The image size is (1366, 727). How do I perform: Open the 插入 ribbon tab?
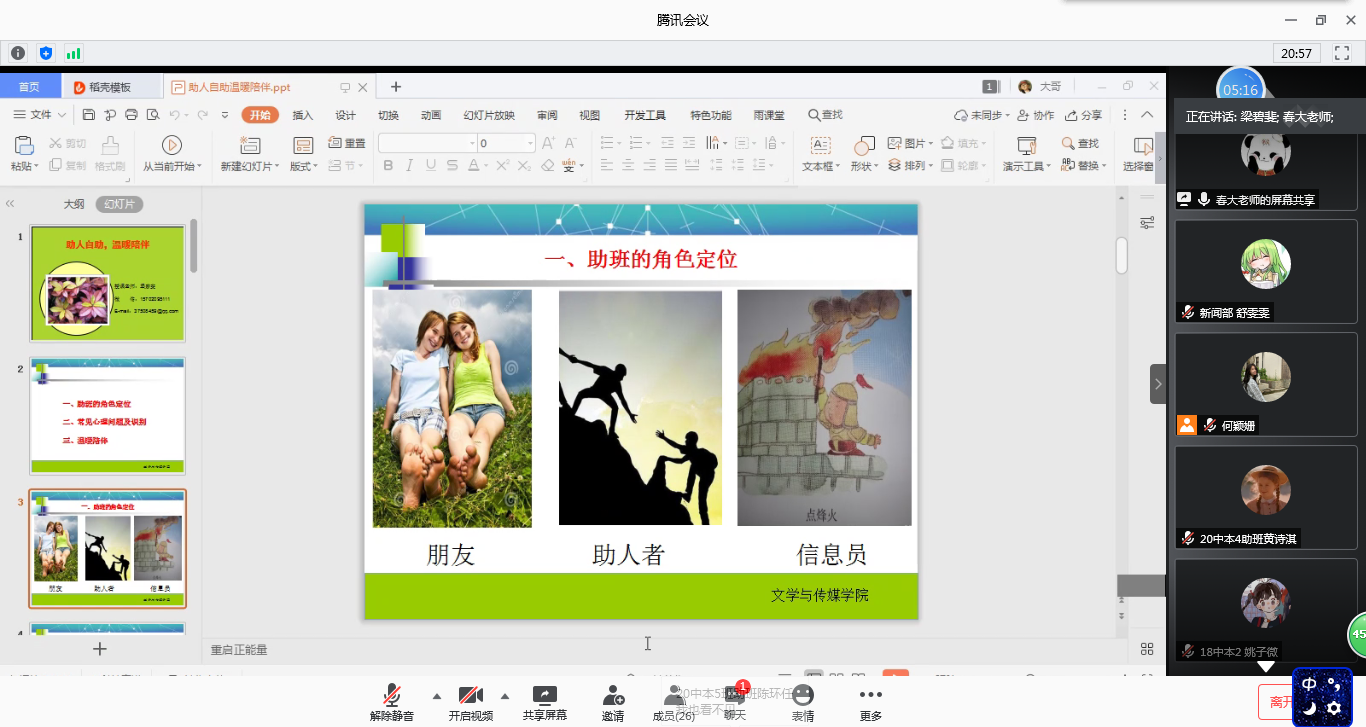302,115
